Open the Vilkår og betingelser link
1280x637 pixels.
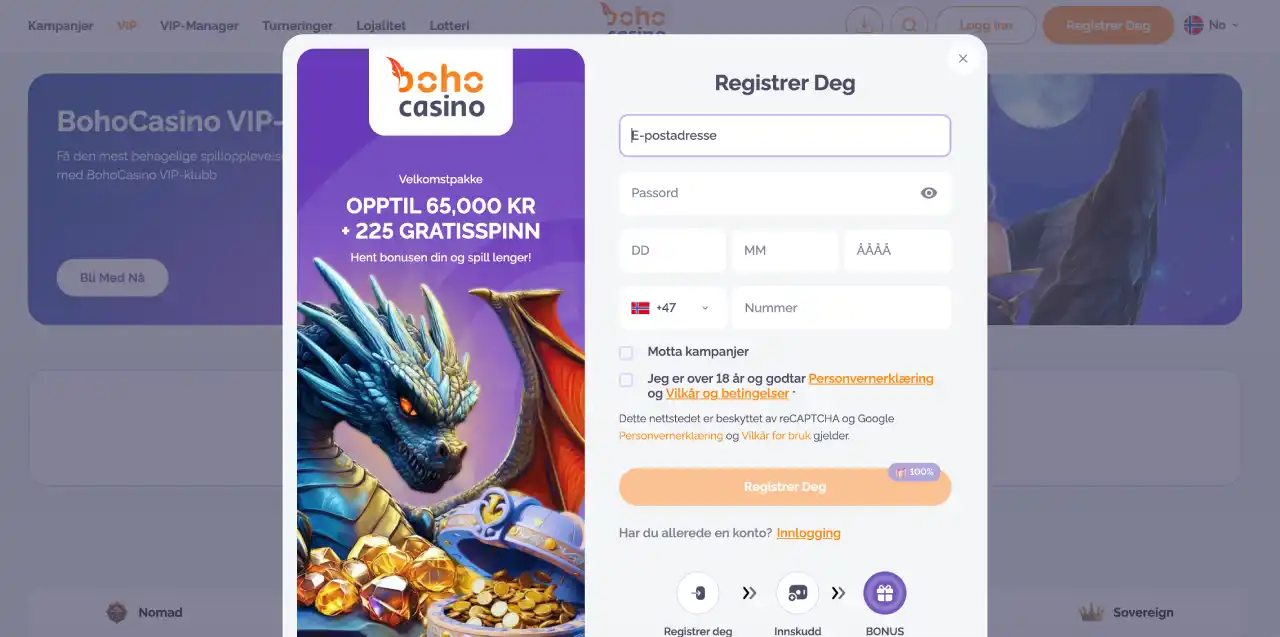click(727, 394)
